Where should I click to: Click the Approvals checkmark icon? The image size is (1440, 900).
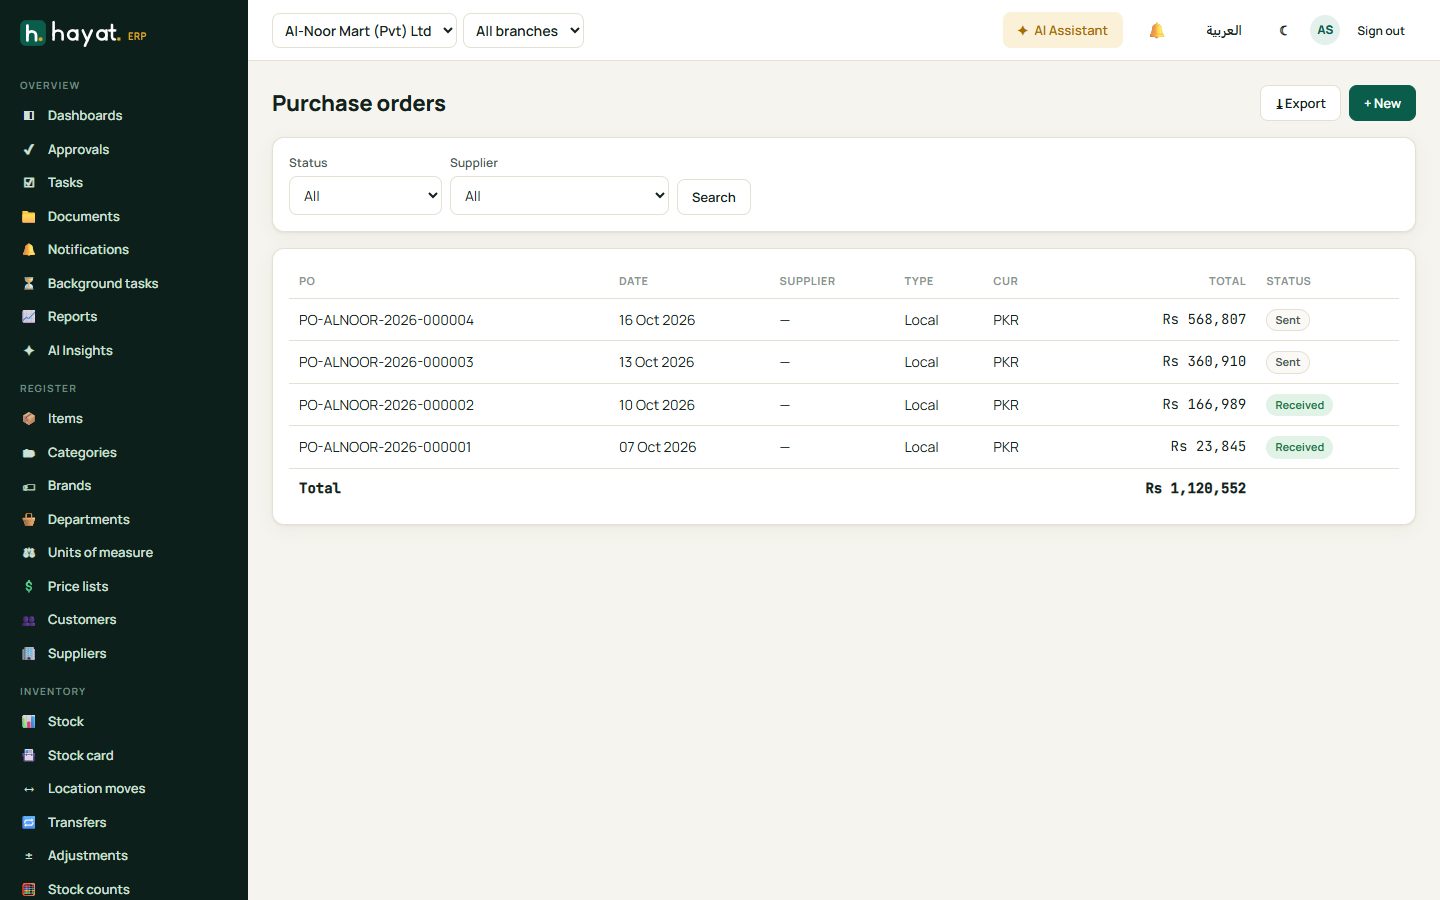coord(29,150)
